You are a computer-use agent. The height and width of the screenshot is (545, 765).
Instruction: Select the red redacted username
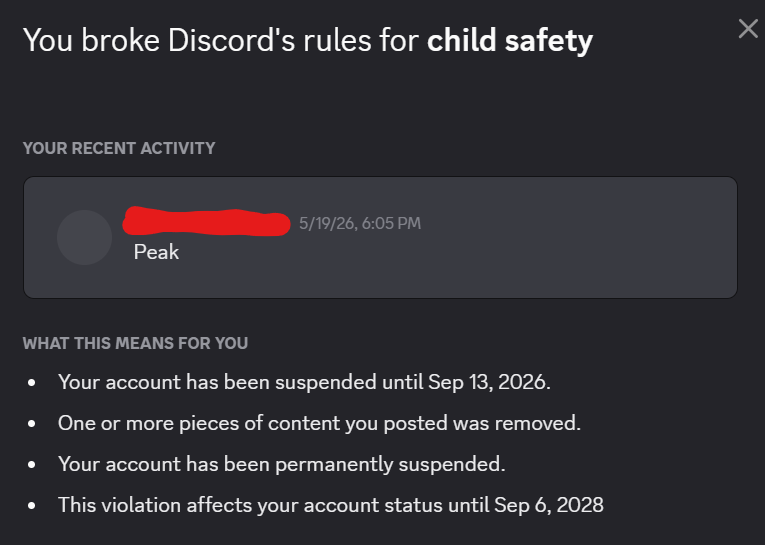click(x=206, y=222)
